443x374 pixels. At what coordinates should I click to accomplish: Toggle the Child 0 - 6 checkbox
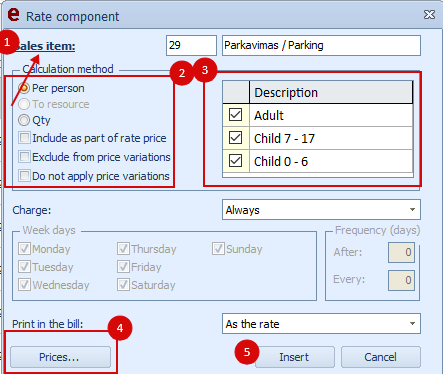click(x=235, y=161)
